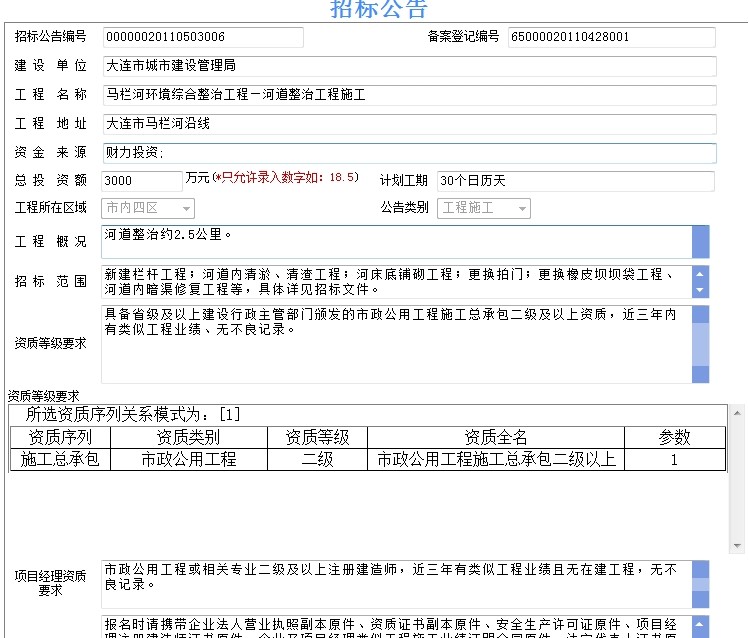Click the 资质全名 column header
Viewport: 749px width, 638px height.
click(x=496, y=437)
